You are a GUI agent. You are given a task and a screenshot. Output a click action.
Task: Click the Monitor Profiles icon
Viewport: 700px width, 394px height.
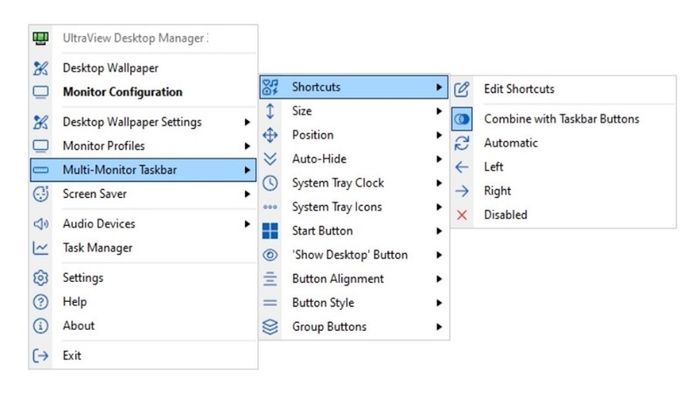coord(41,146)
